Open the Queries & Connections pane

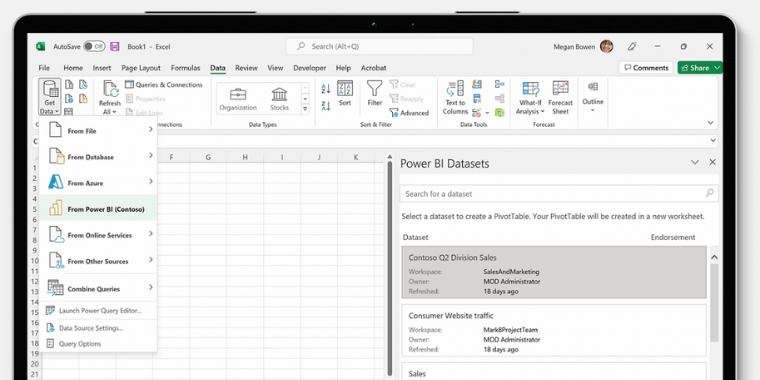[164, 84]
